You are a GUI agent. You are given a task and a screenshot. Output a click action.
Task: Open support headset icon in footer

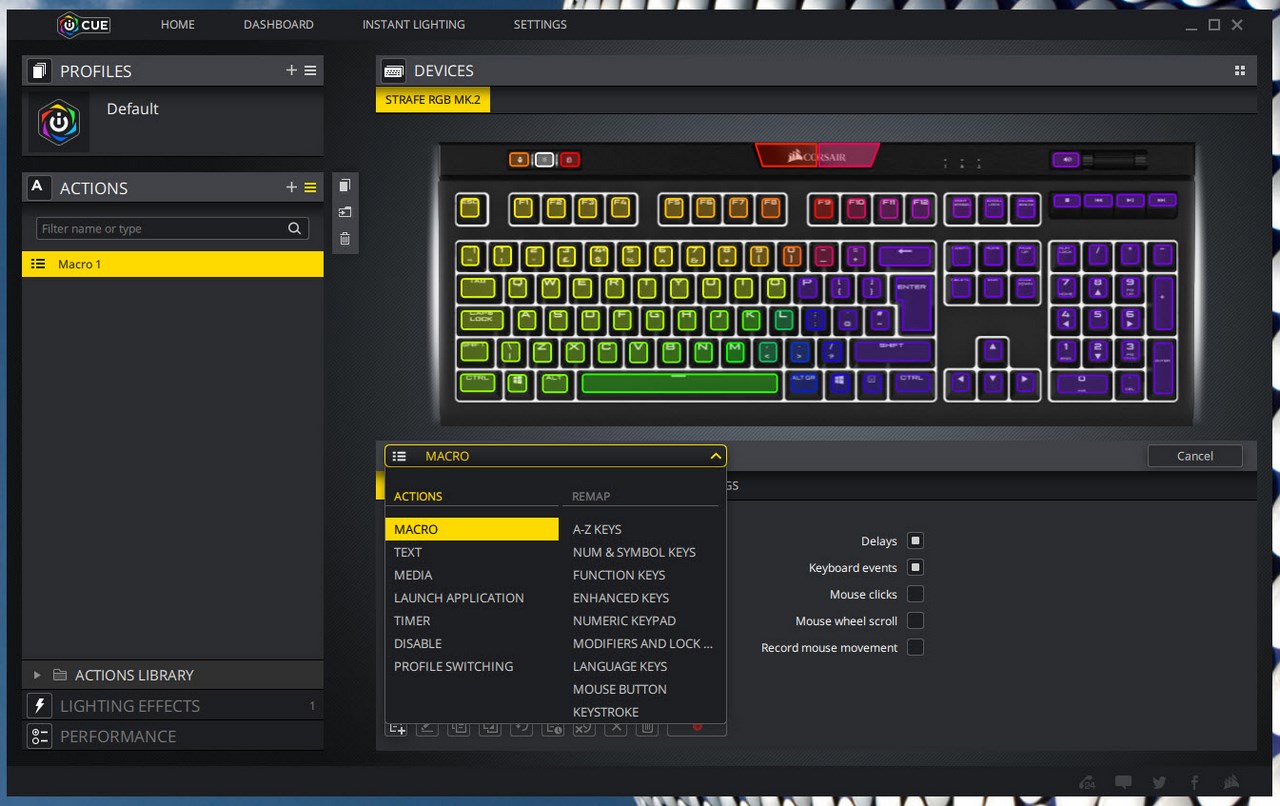click(1087, 783)
